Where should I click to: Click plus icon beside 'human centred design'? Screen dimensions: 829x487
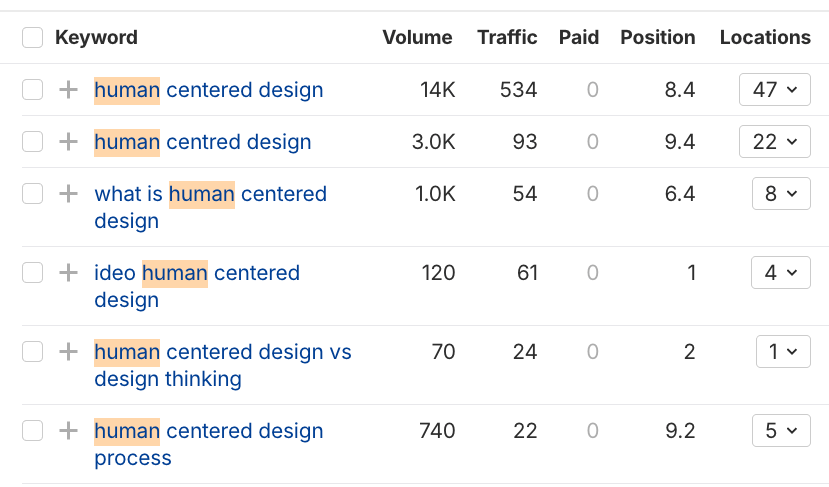tap(68, 142)
